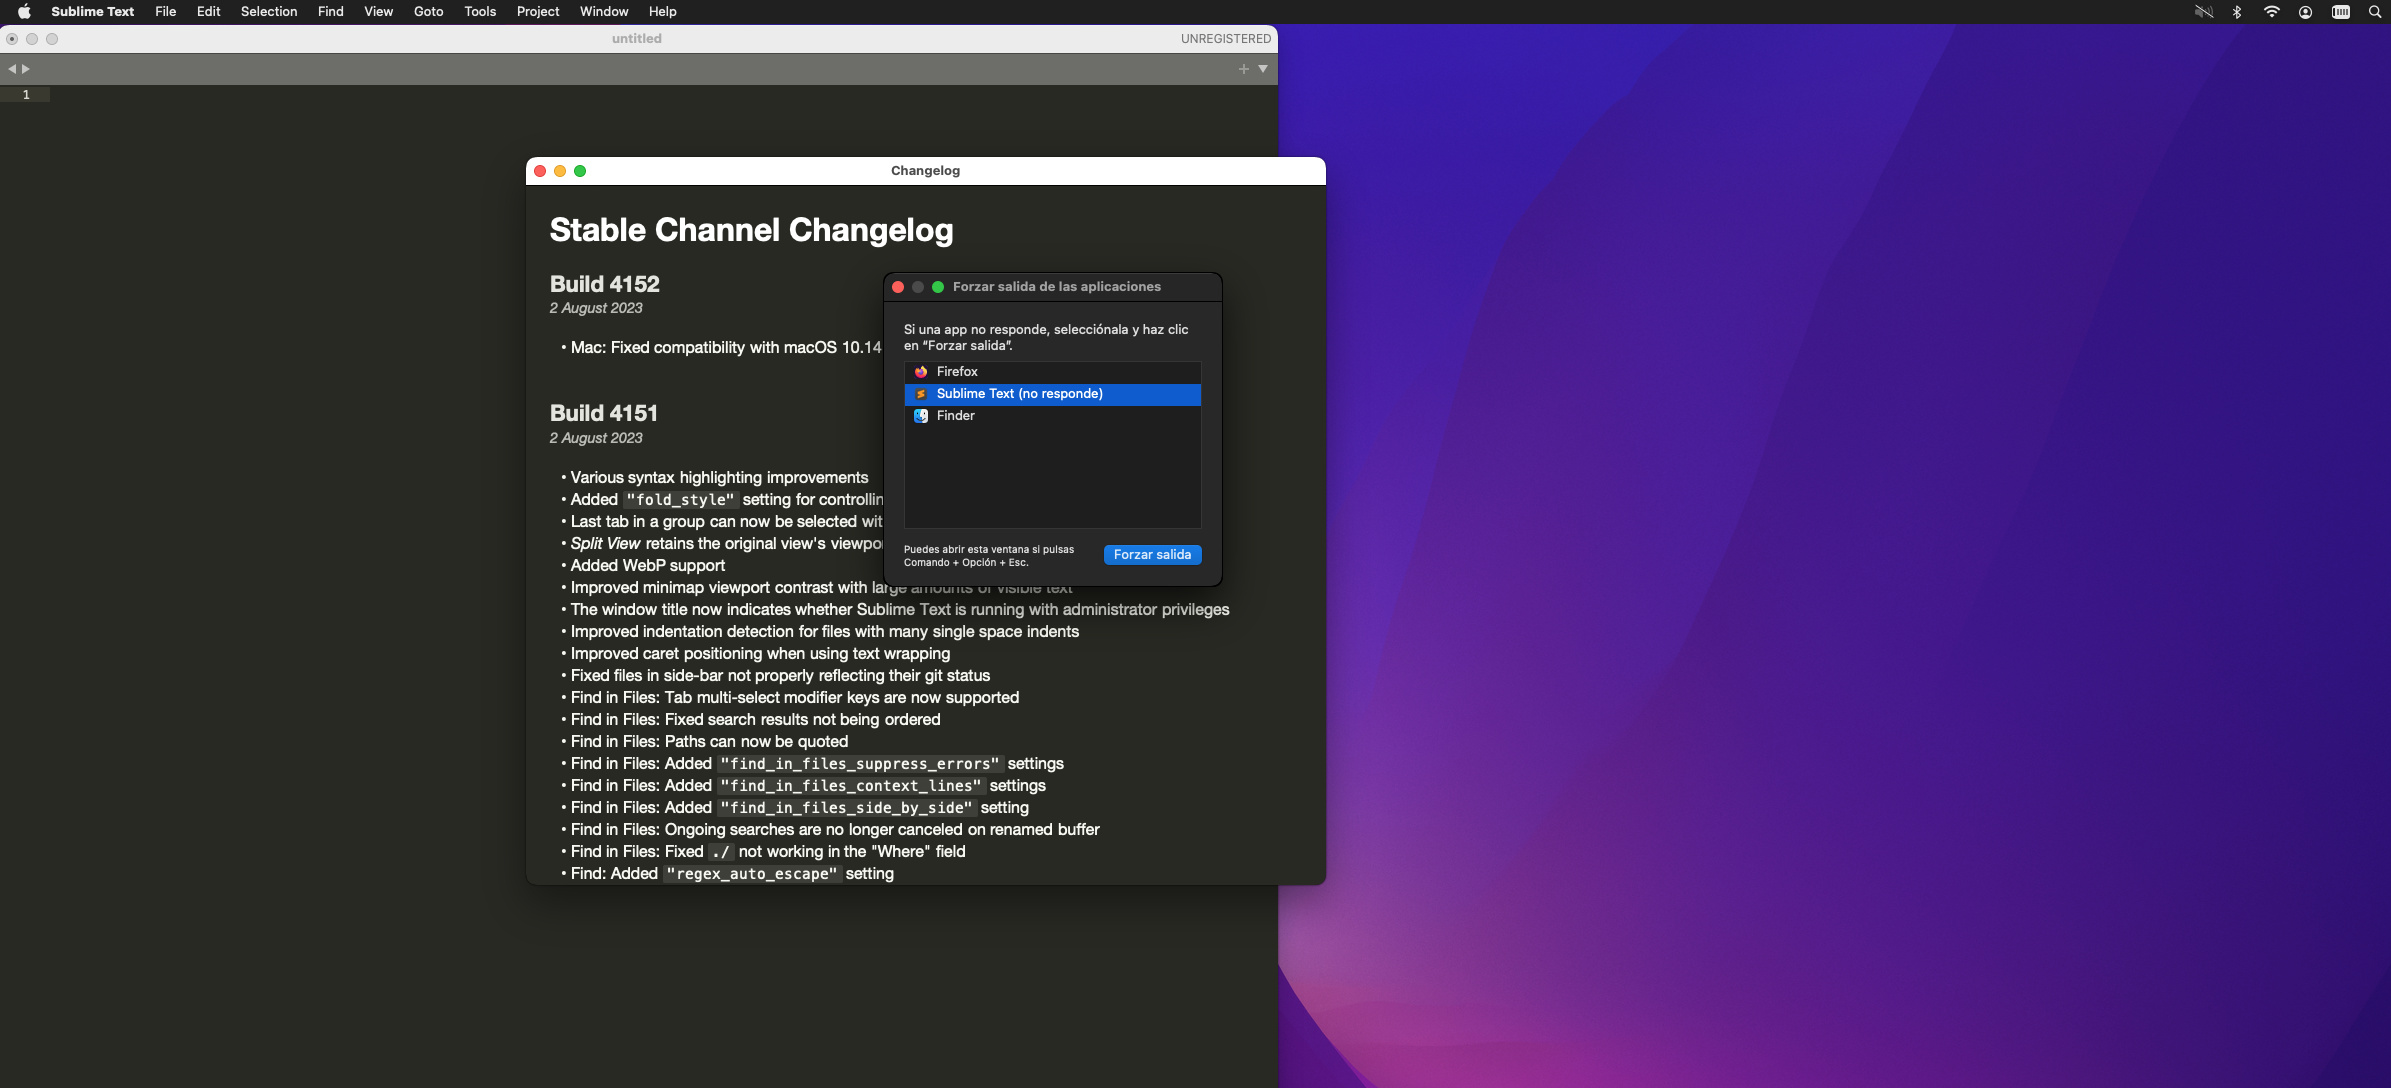Click the "untitled" window title
Screen dimensions: 2391x1088
[x=637, y=39]
